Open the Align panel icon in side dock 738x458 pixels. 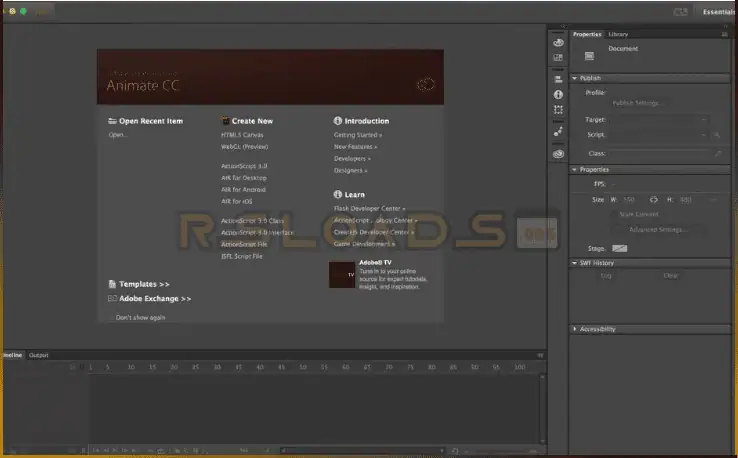[558, 78]
